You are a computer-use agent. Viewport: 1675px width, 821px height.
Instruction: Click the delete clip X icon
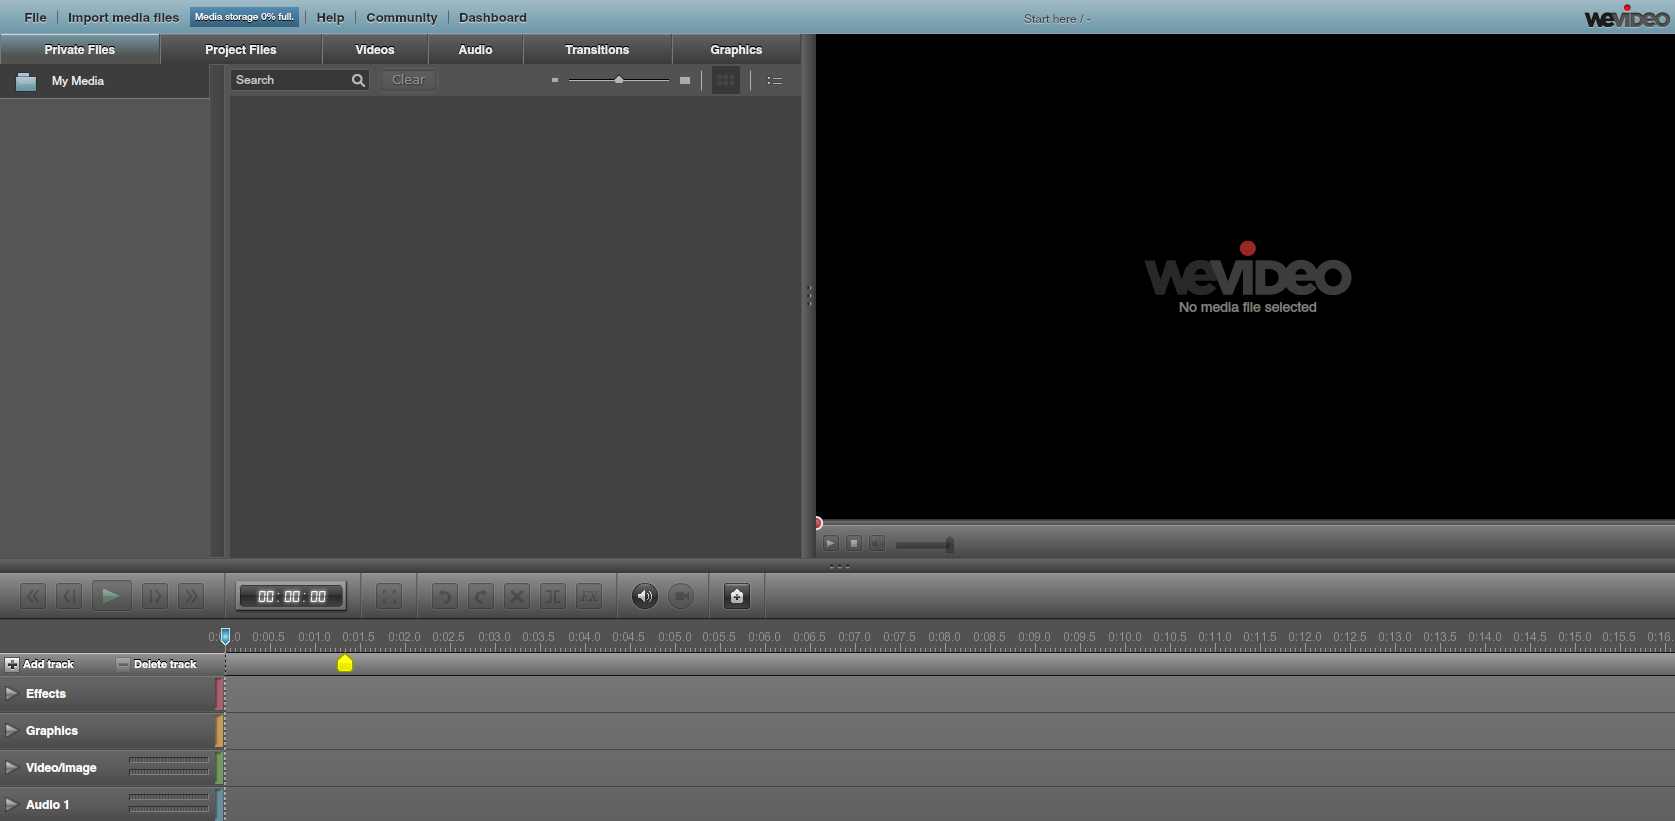coord(516,597)
